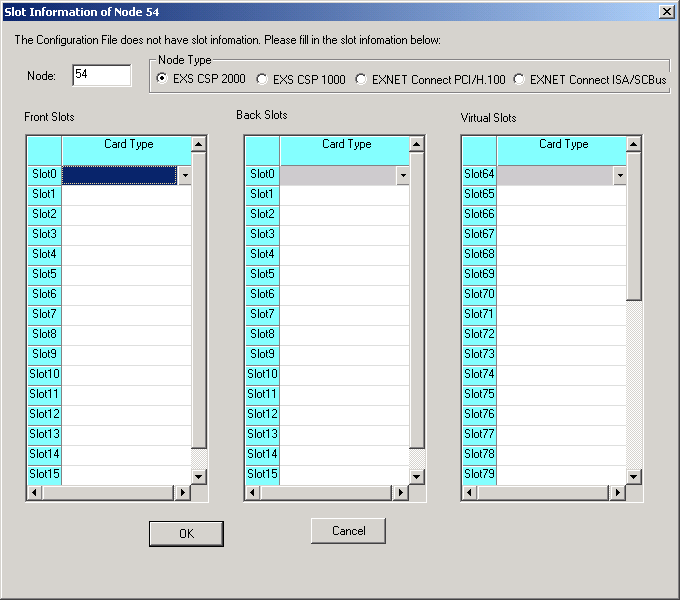Image resolution: width=680 pixels, height=600 pixels.
Task: Expand Virtual Slots Slot64 card type dropdown
Action: [x=619, y=175]
